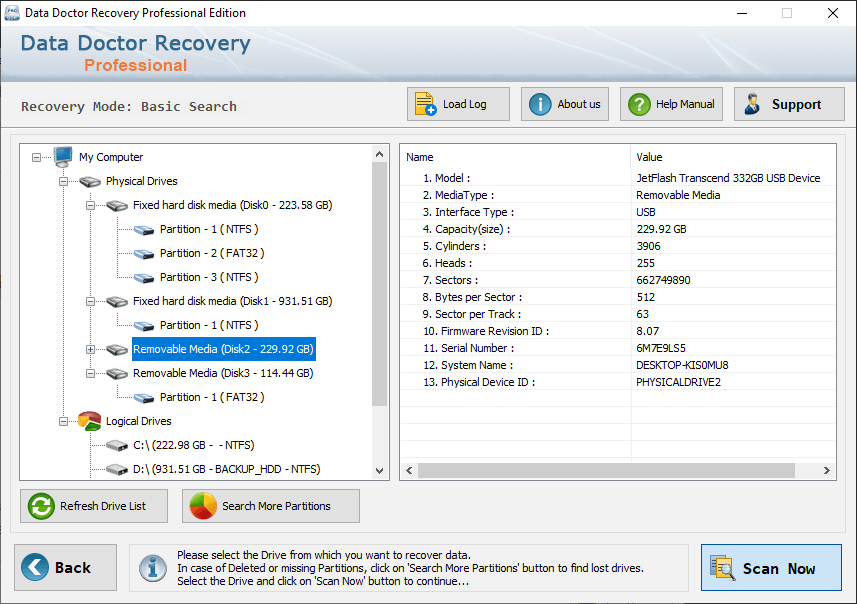
Task: Click the tree vertical scrollbar thumb
Action: [x=380, y=284]
